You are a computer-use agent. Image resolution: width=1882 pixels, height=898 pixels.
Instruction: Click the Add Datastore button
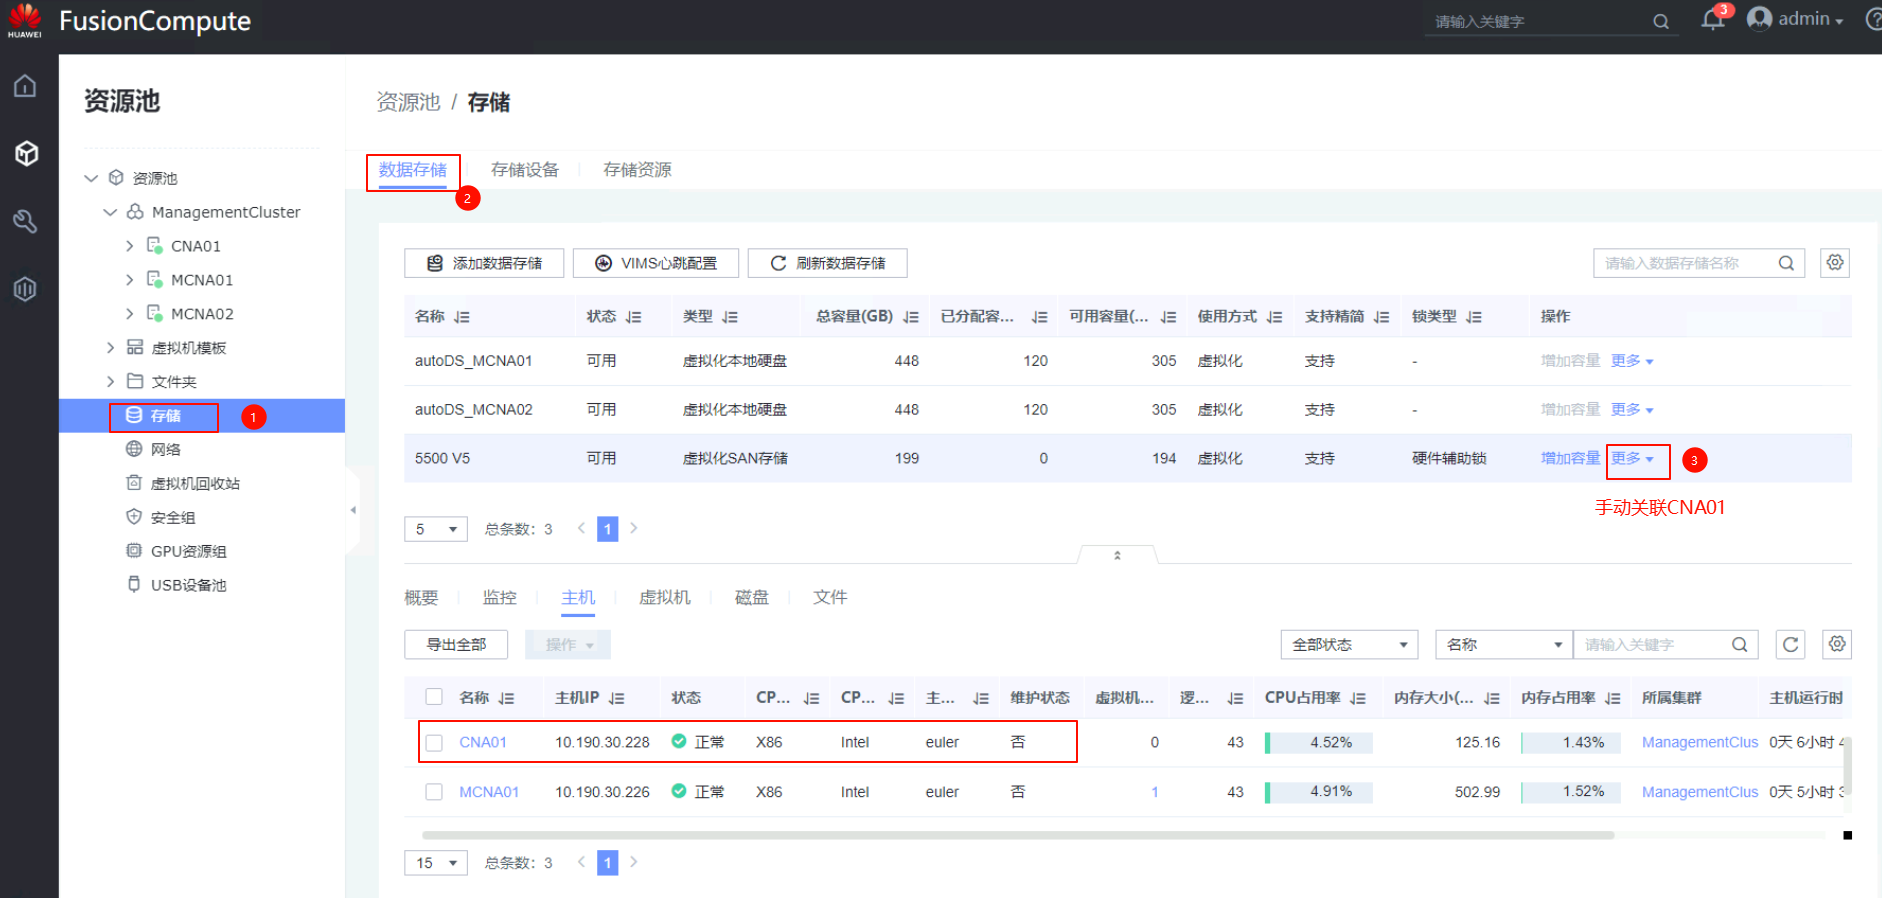[484, 263]
